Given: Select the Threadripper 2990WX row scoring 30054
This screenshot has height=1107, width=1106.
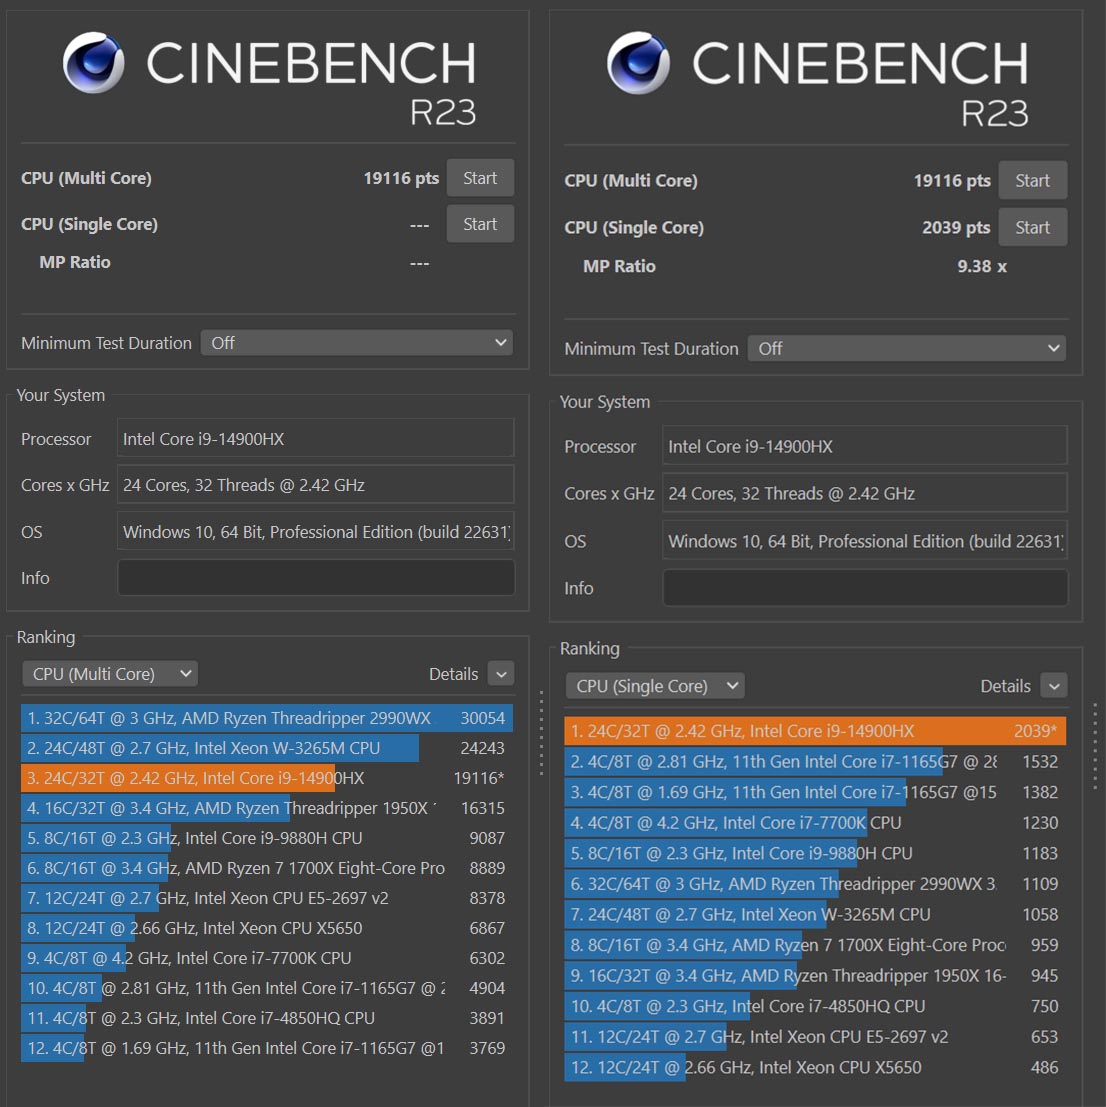Looking at the screenshot, I should point(267,718).
